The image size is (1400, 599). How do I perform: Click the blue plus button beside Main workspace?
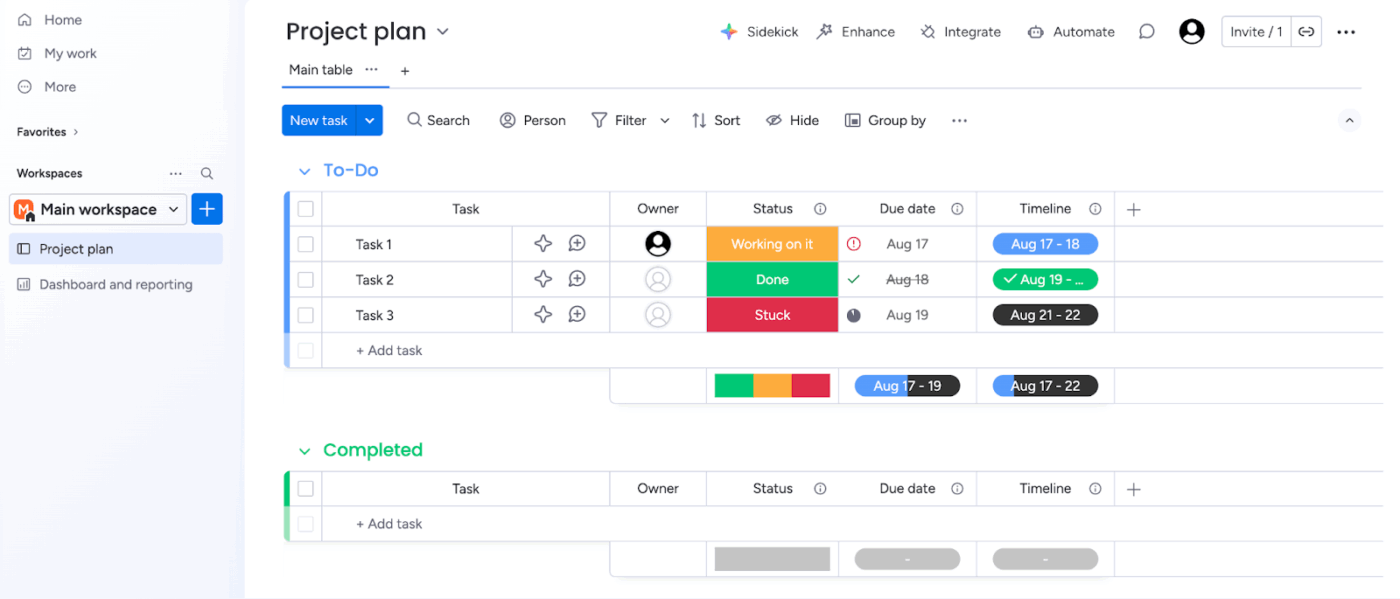pyautogui.click(x=207, y=209)
